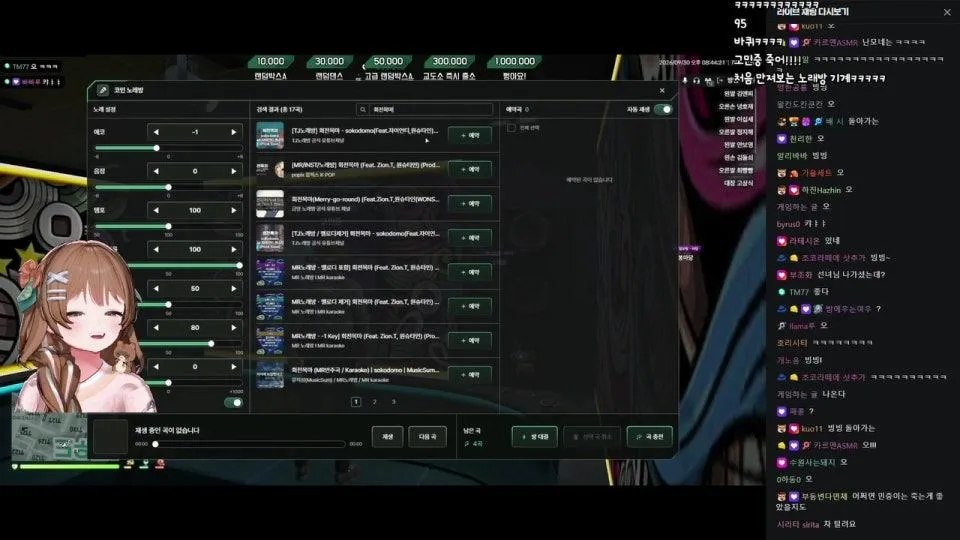
Task: Click the 재생 play button
Action: [388, 437]
